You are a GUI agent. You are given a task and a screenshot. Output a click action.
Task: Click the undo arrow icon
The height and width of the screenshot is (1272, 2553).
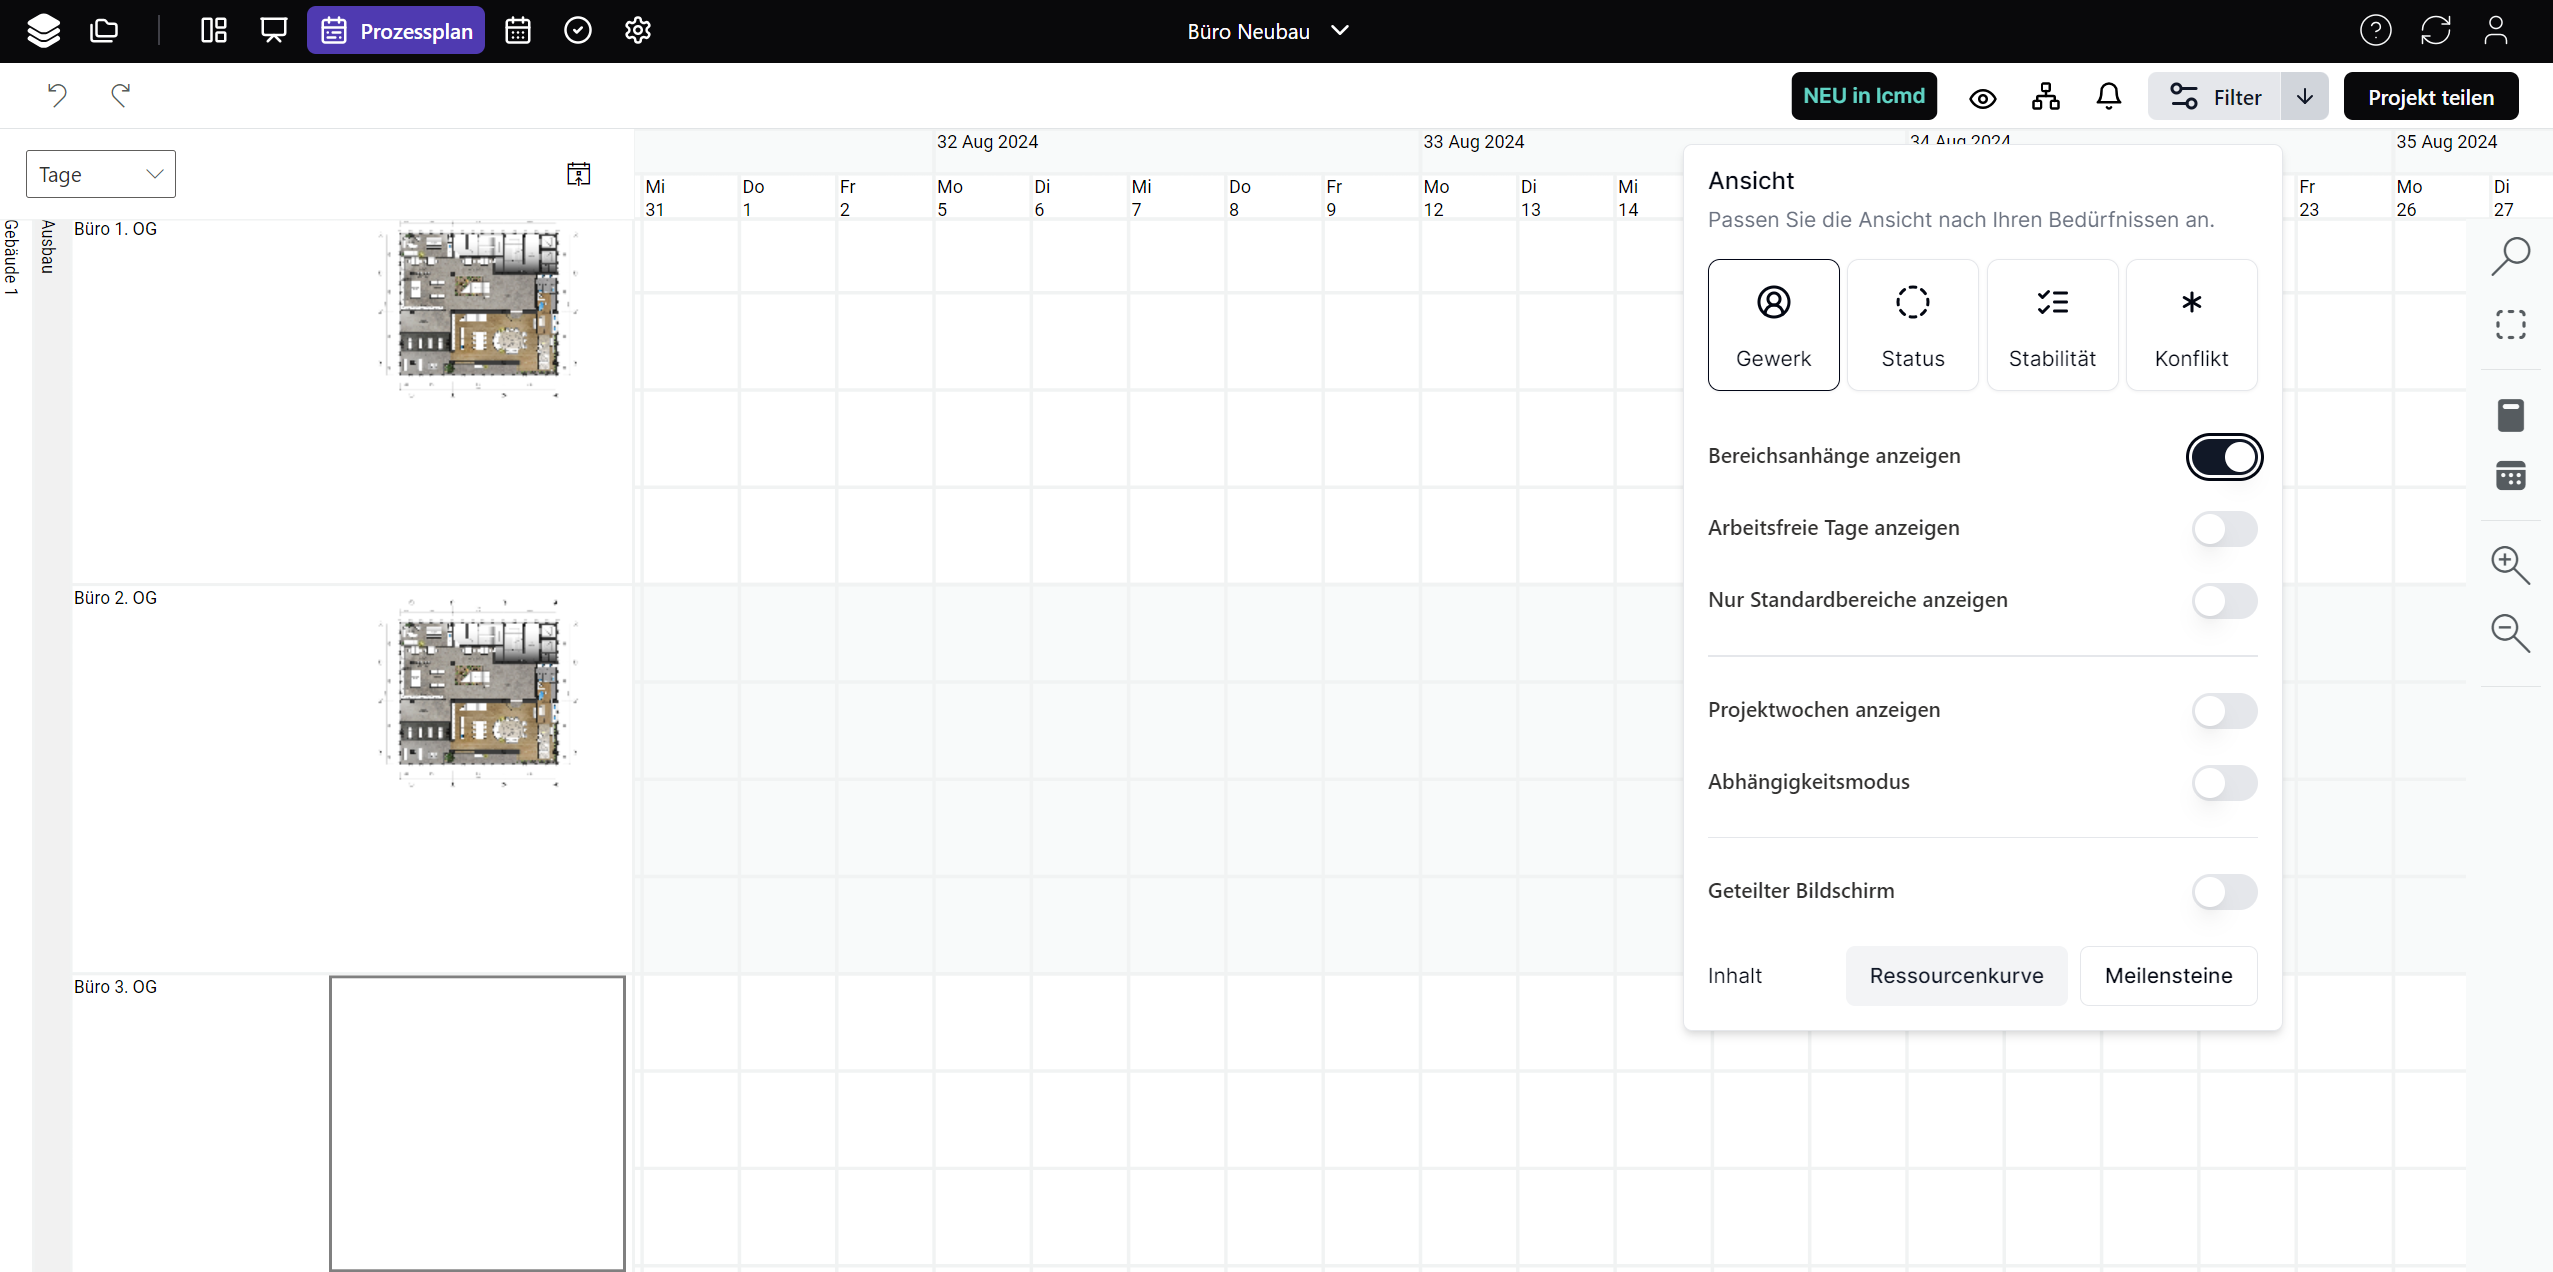[x=57, y=96]
